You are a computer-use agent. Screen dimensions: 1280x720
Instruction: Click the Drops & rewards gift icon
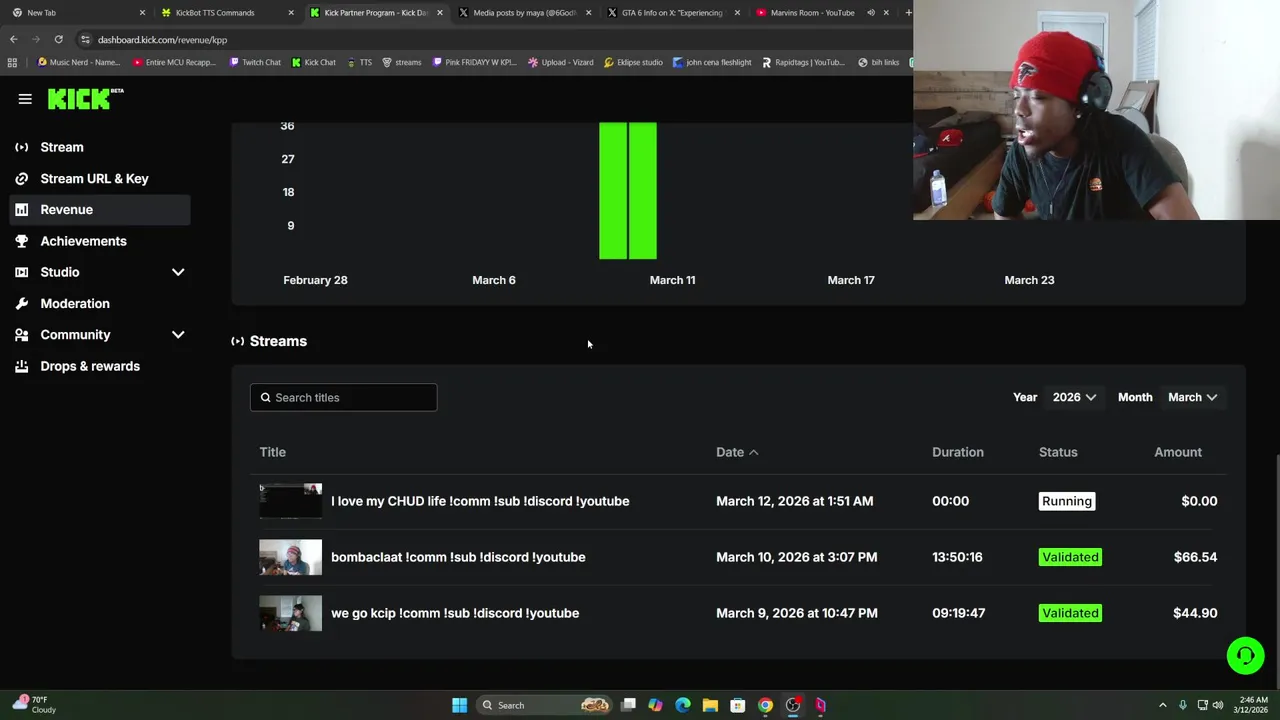22,366
